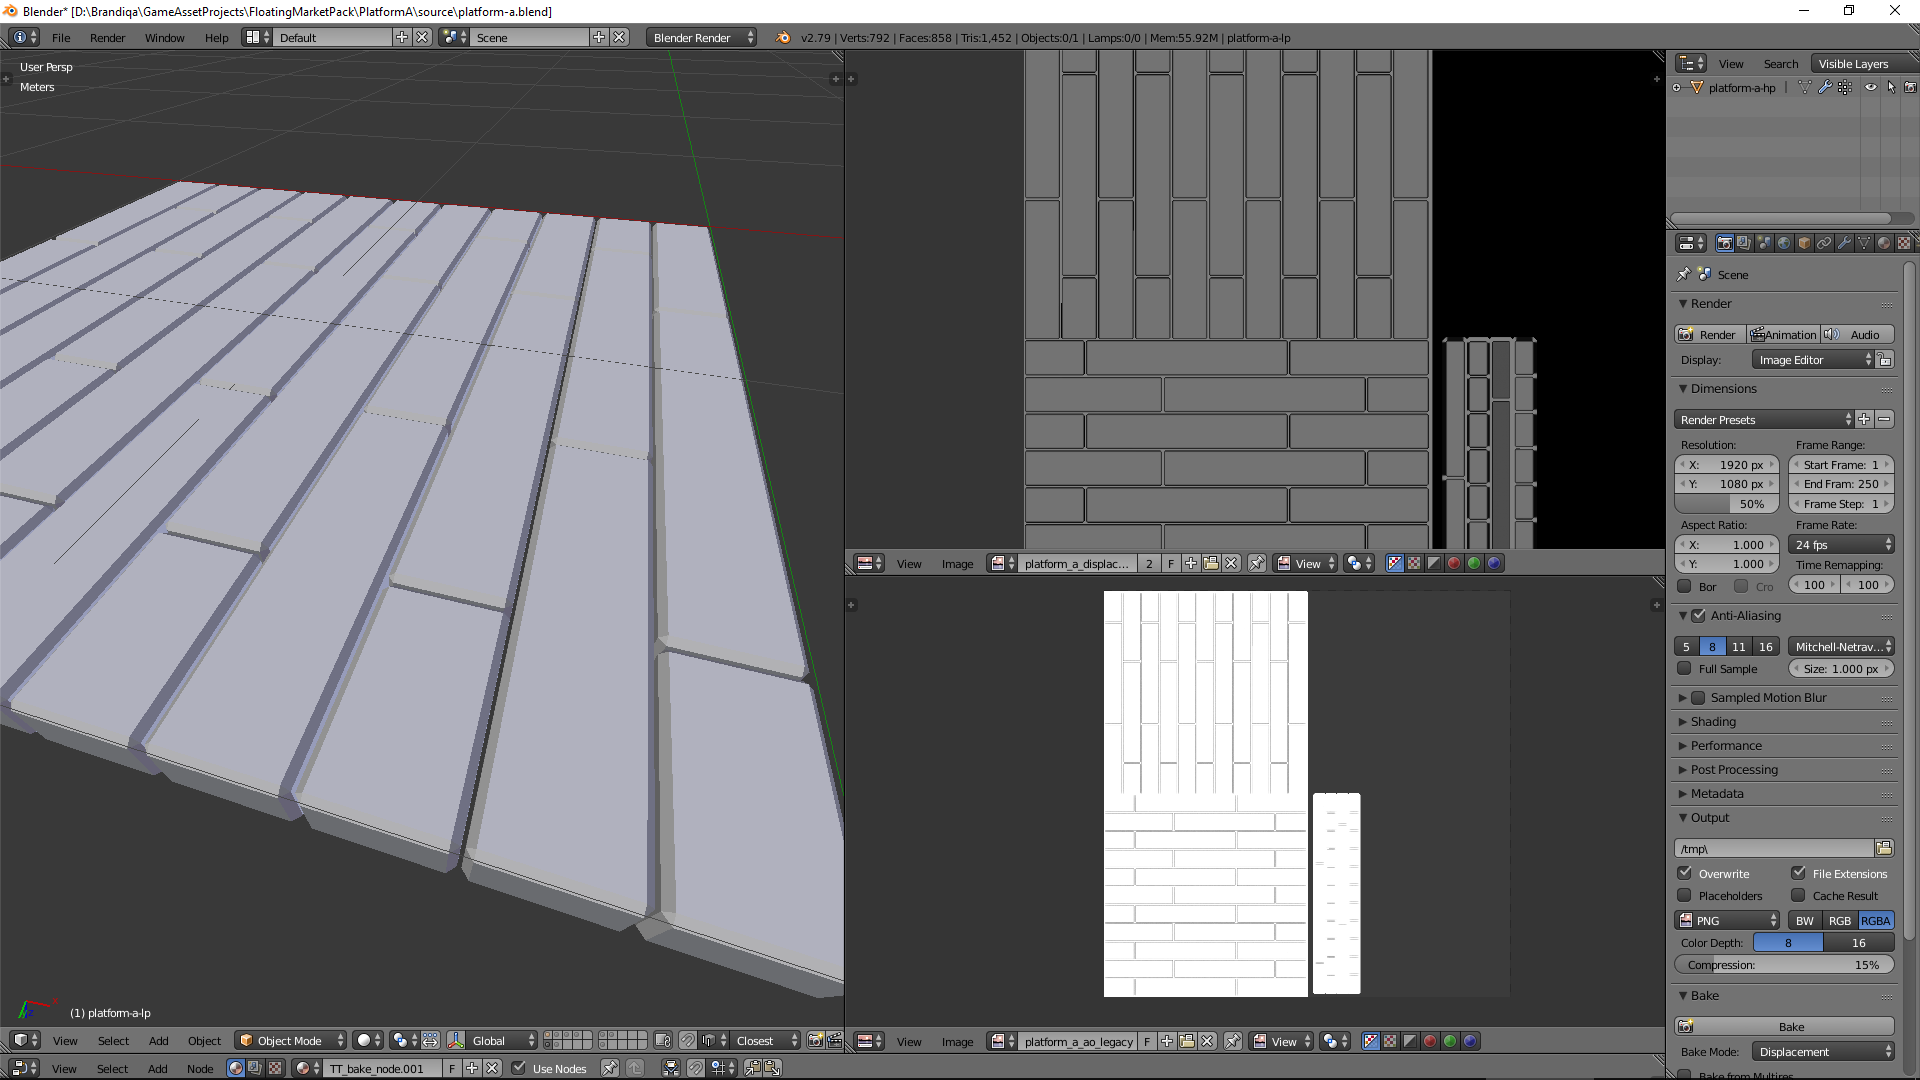Click paste nodes icon in node editor
Image resolution: width=1920 pixels, height=1080 pixels.
[x=772, y=1068]
